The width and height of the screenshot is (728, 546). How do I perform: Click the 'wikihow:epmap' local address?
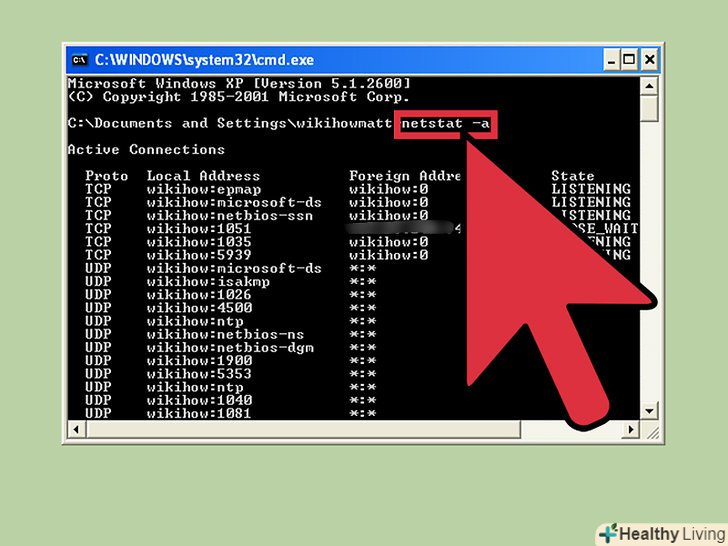coord(204,189)
